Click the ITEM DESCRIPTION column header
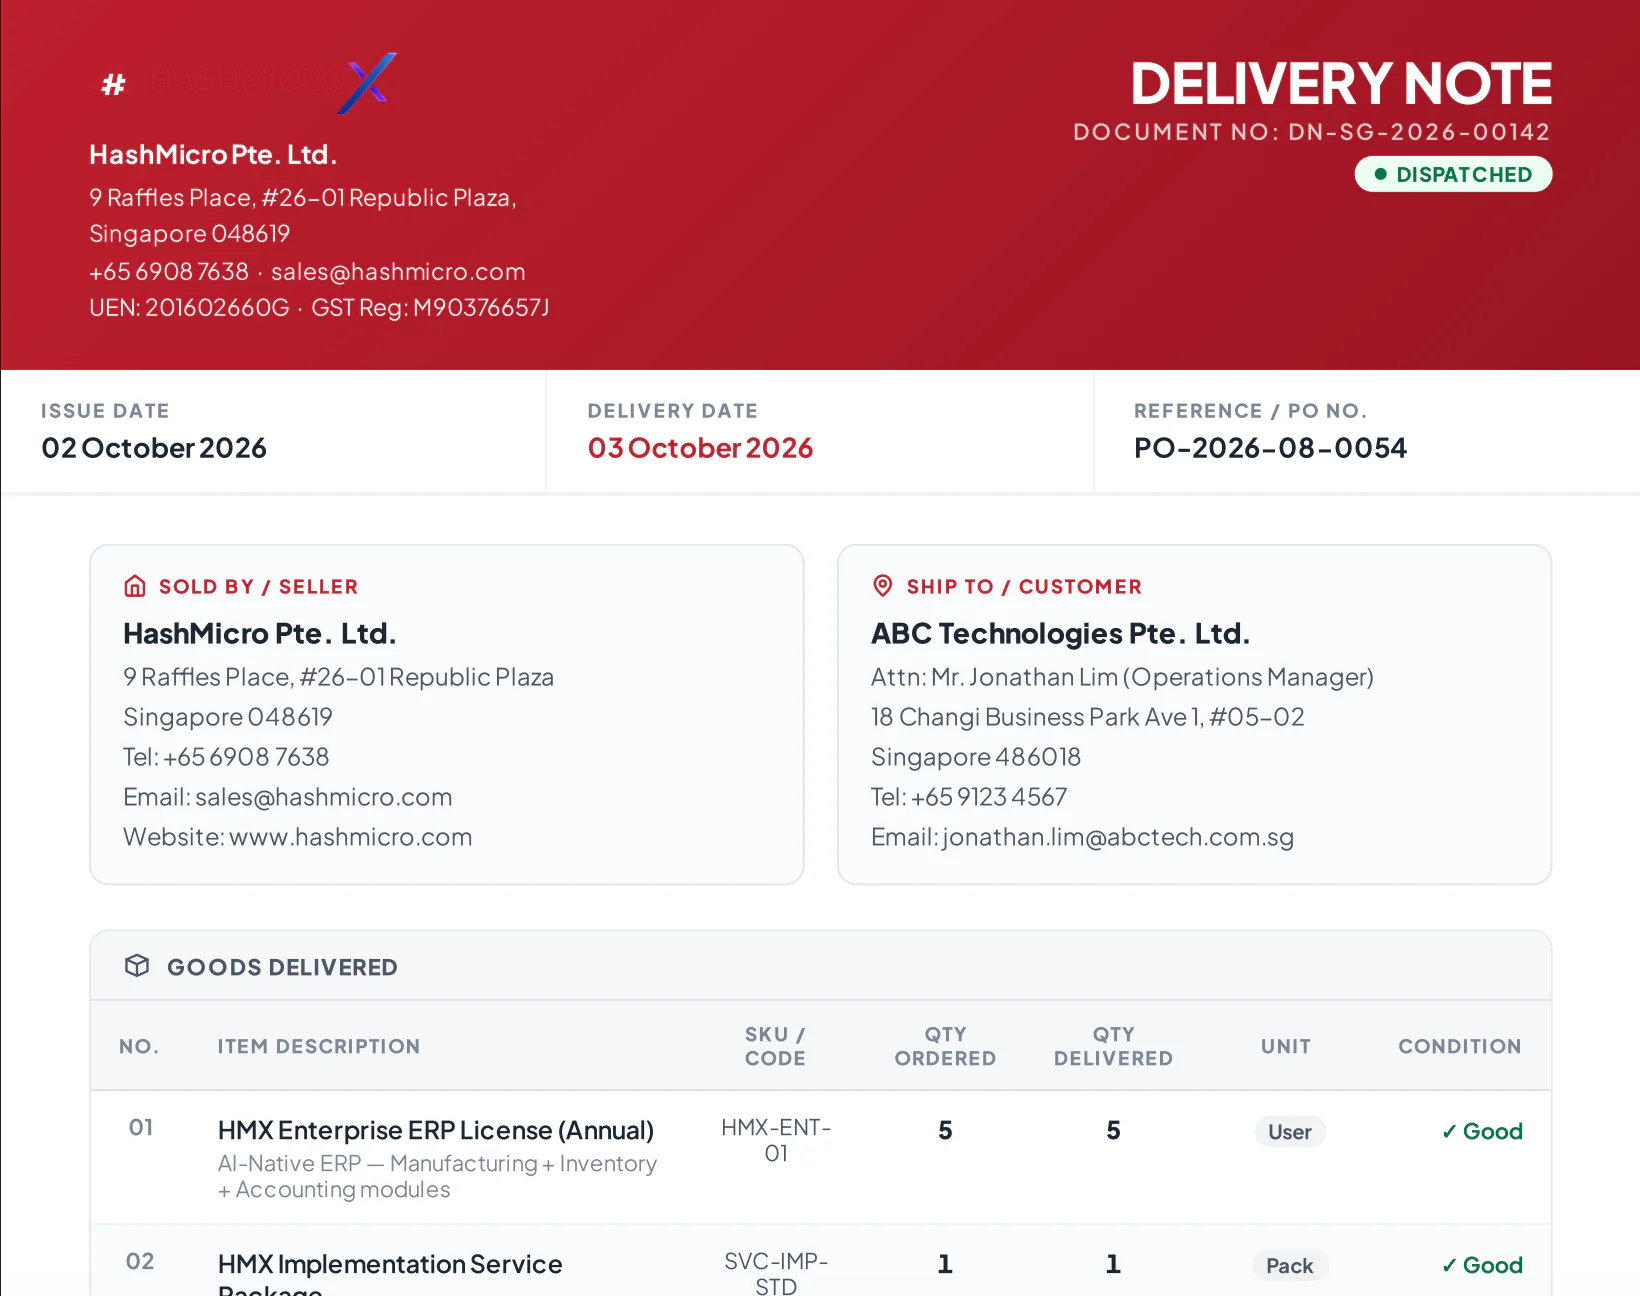The image size is (1640, 1296). click(319, 1046)
